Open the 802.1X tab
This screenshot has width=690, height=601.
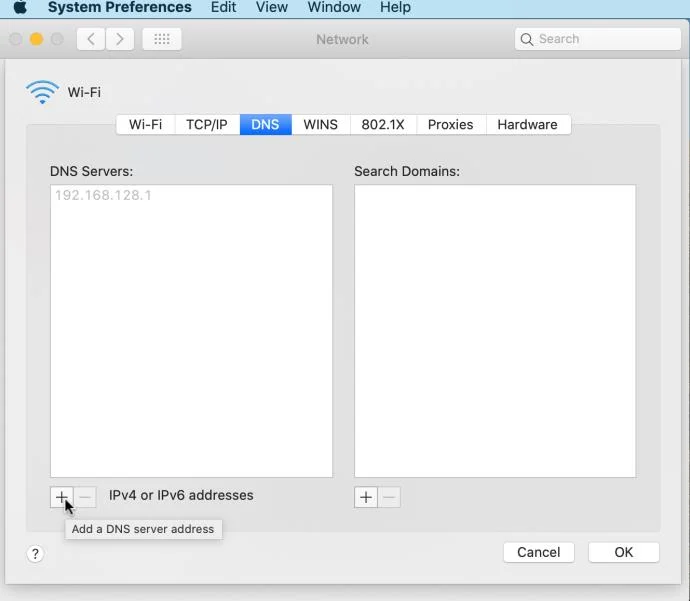(383, 125)
